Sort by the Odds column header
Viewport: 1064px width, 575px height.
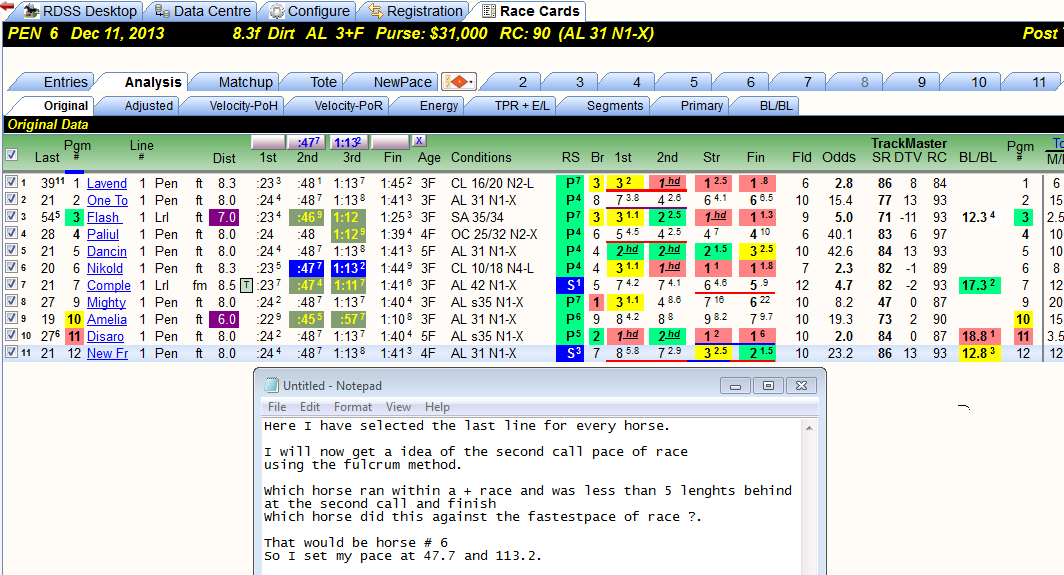839,157
